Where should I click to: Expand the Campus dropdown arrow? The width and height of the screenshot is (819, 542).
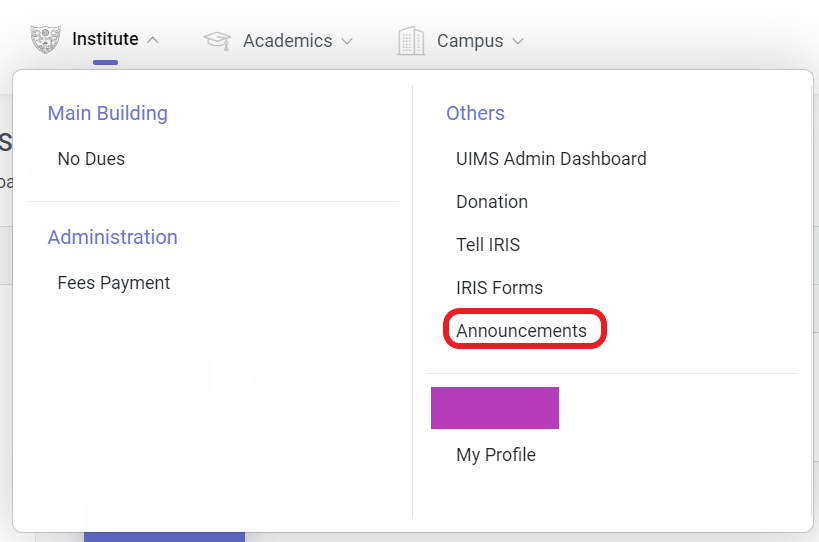[518, 42]
